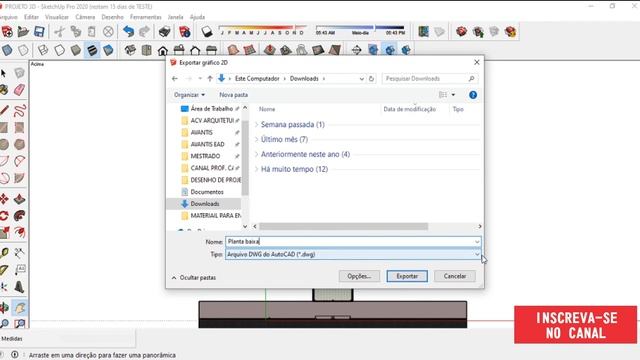Open export Opções button
The height and width of the screenshot is (360, 640).
click(x=359, y=276)
